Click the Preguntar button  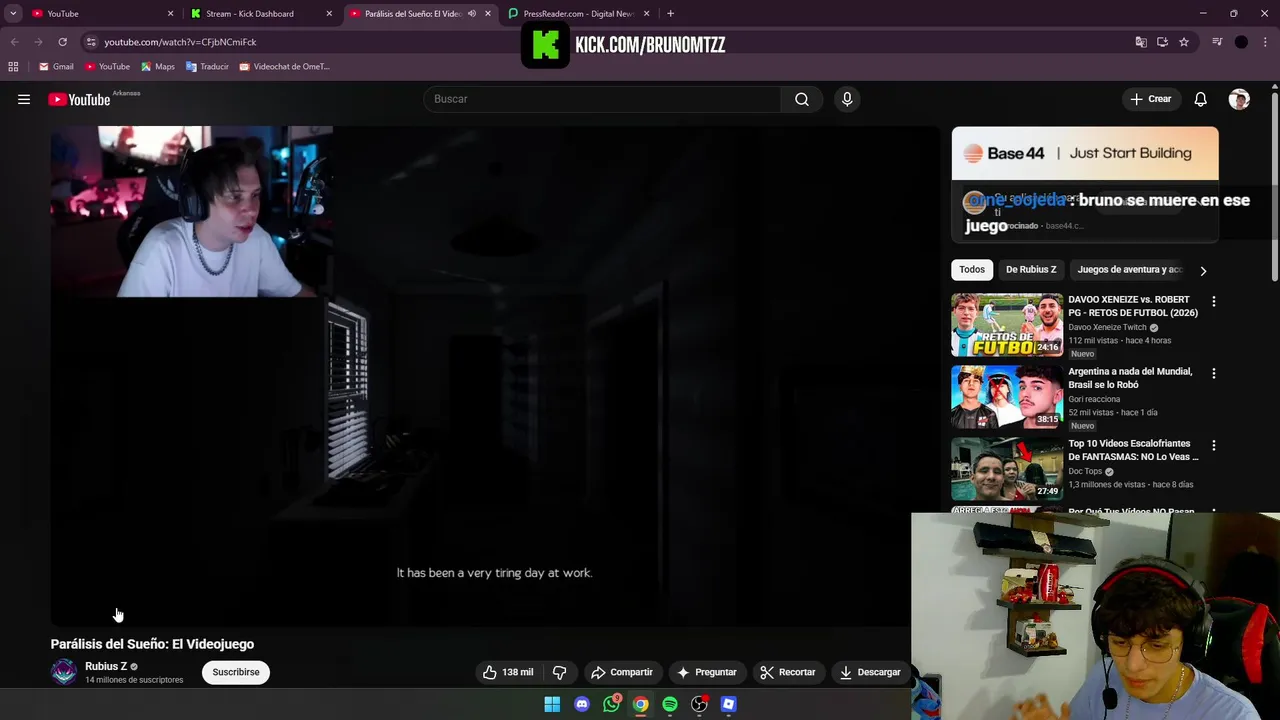[706, 672]
